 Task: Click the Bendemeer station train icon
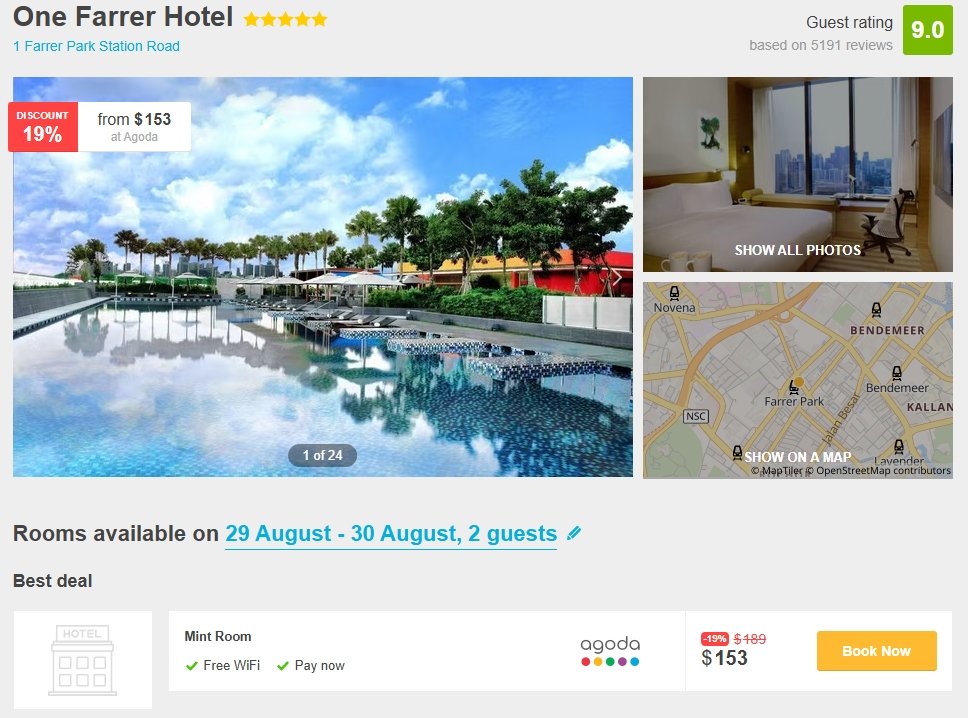point(896,373)
